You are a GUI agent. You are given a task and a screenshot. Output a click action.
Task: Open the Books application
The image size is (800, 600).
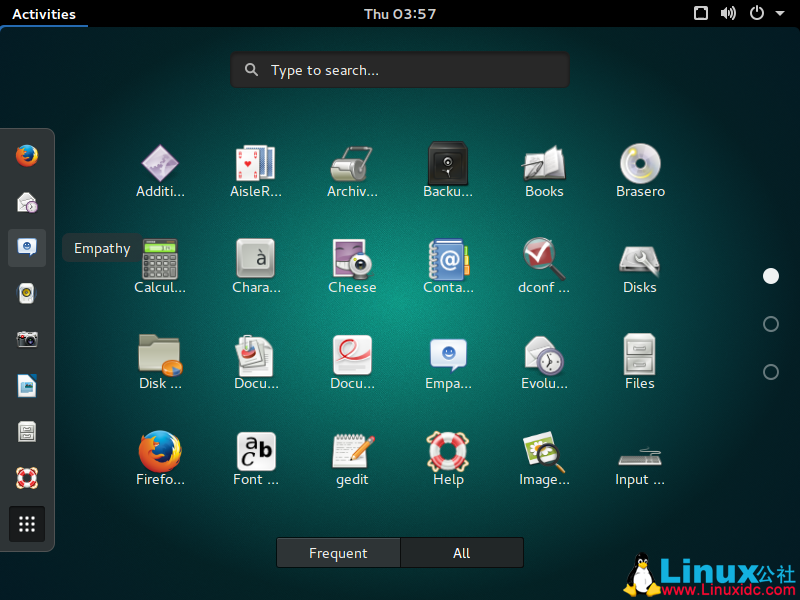[544, 164]
